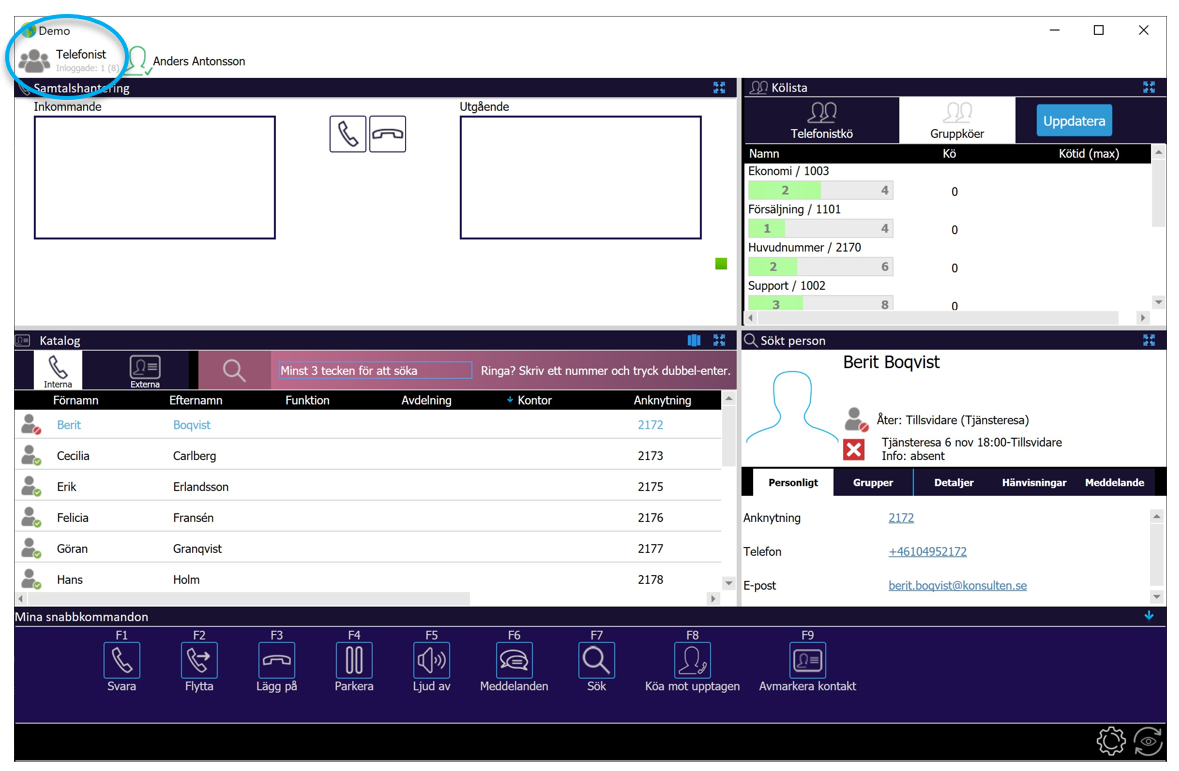
Task: Select the Cecilia Carlberg row
Action: tap(368, 455)
